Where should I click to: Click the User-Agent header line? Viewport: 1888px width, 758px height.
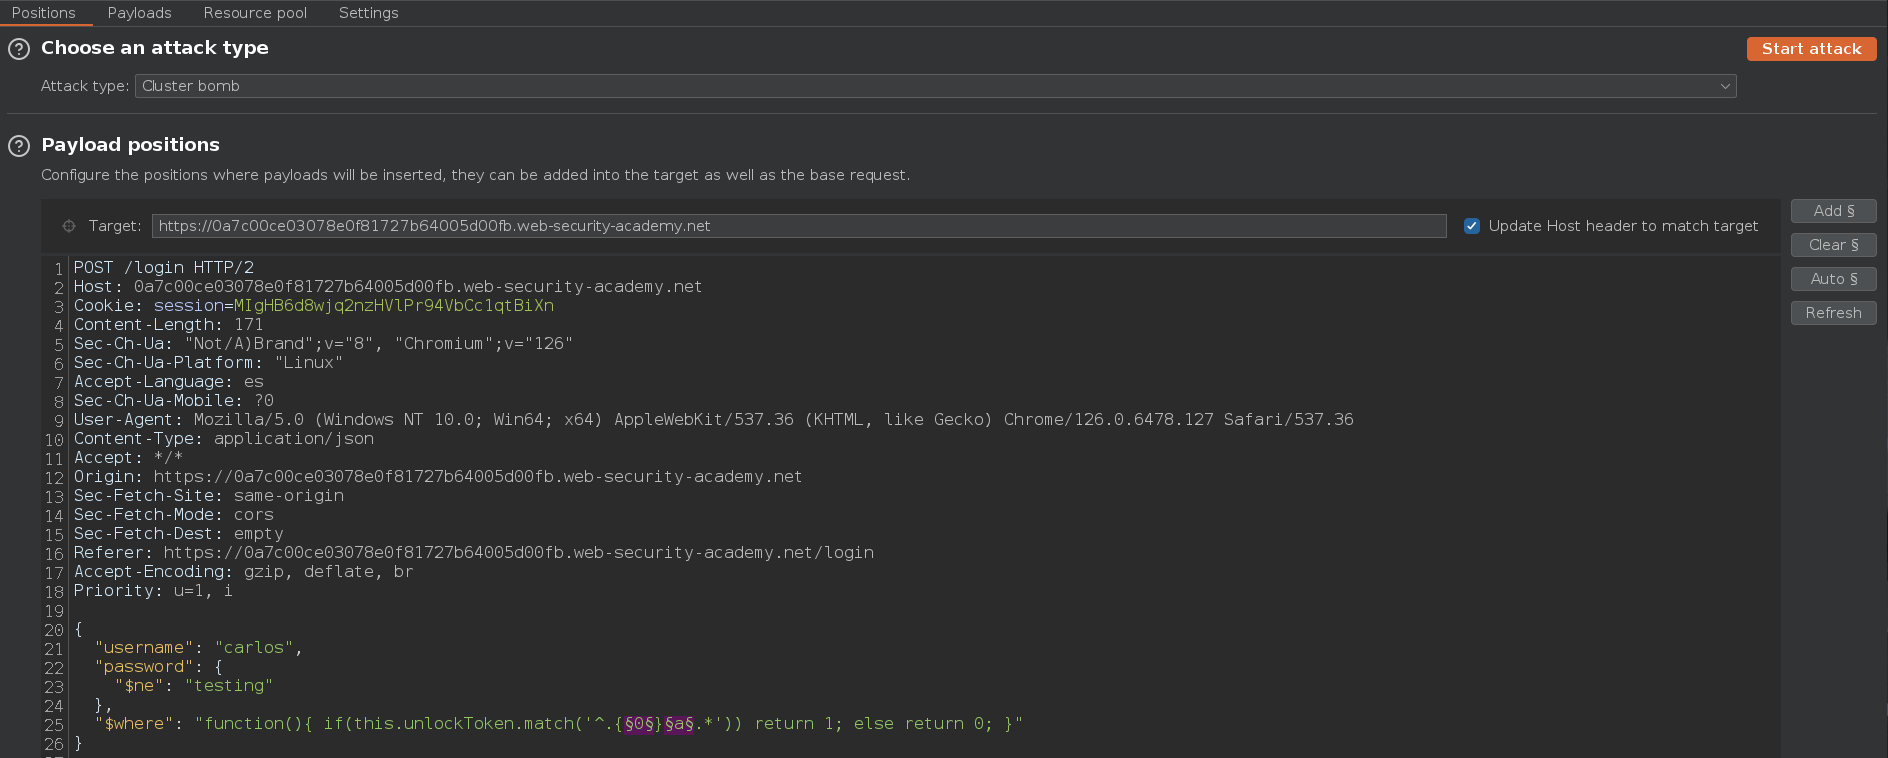click(x=714, y=420)
